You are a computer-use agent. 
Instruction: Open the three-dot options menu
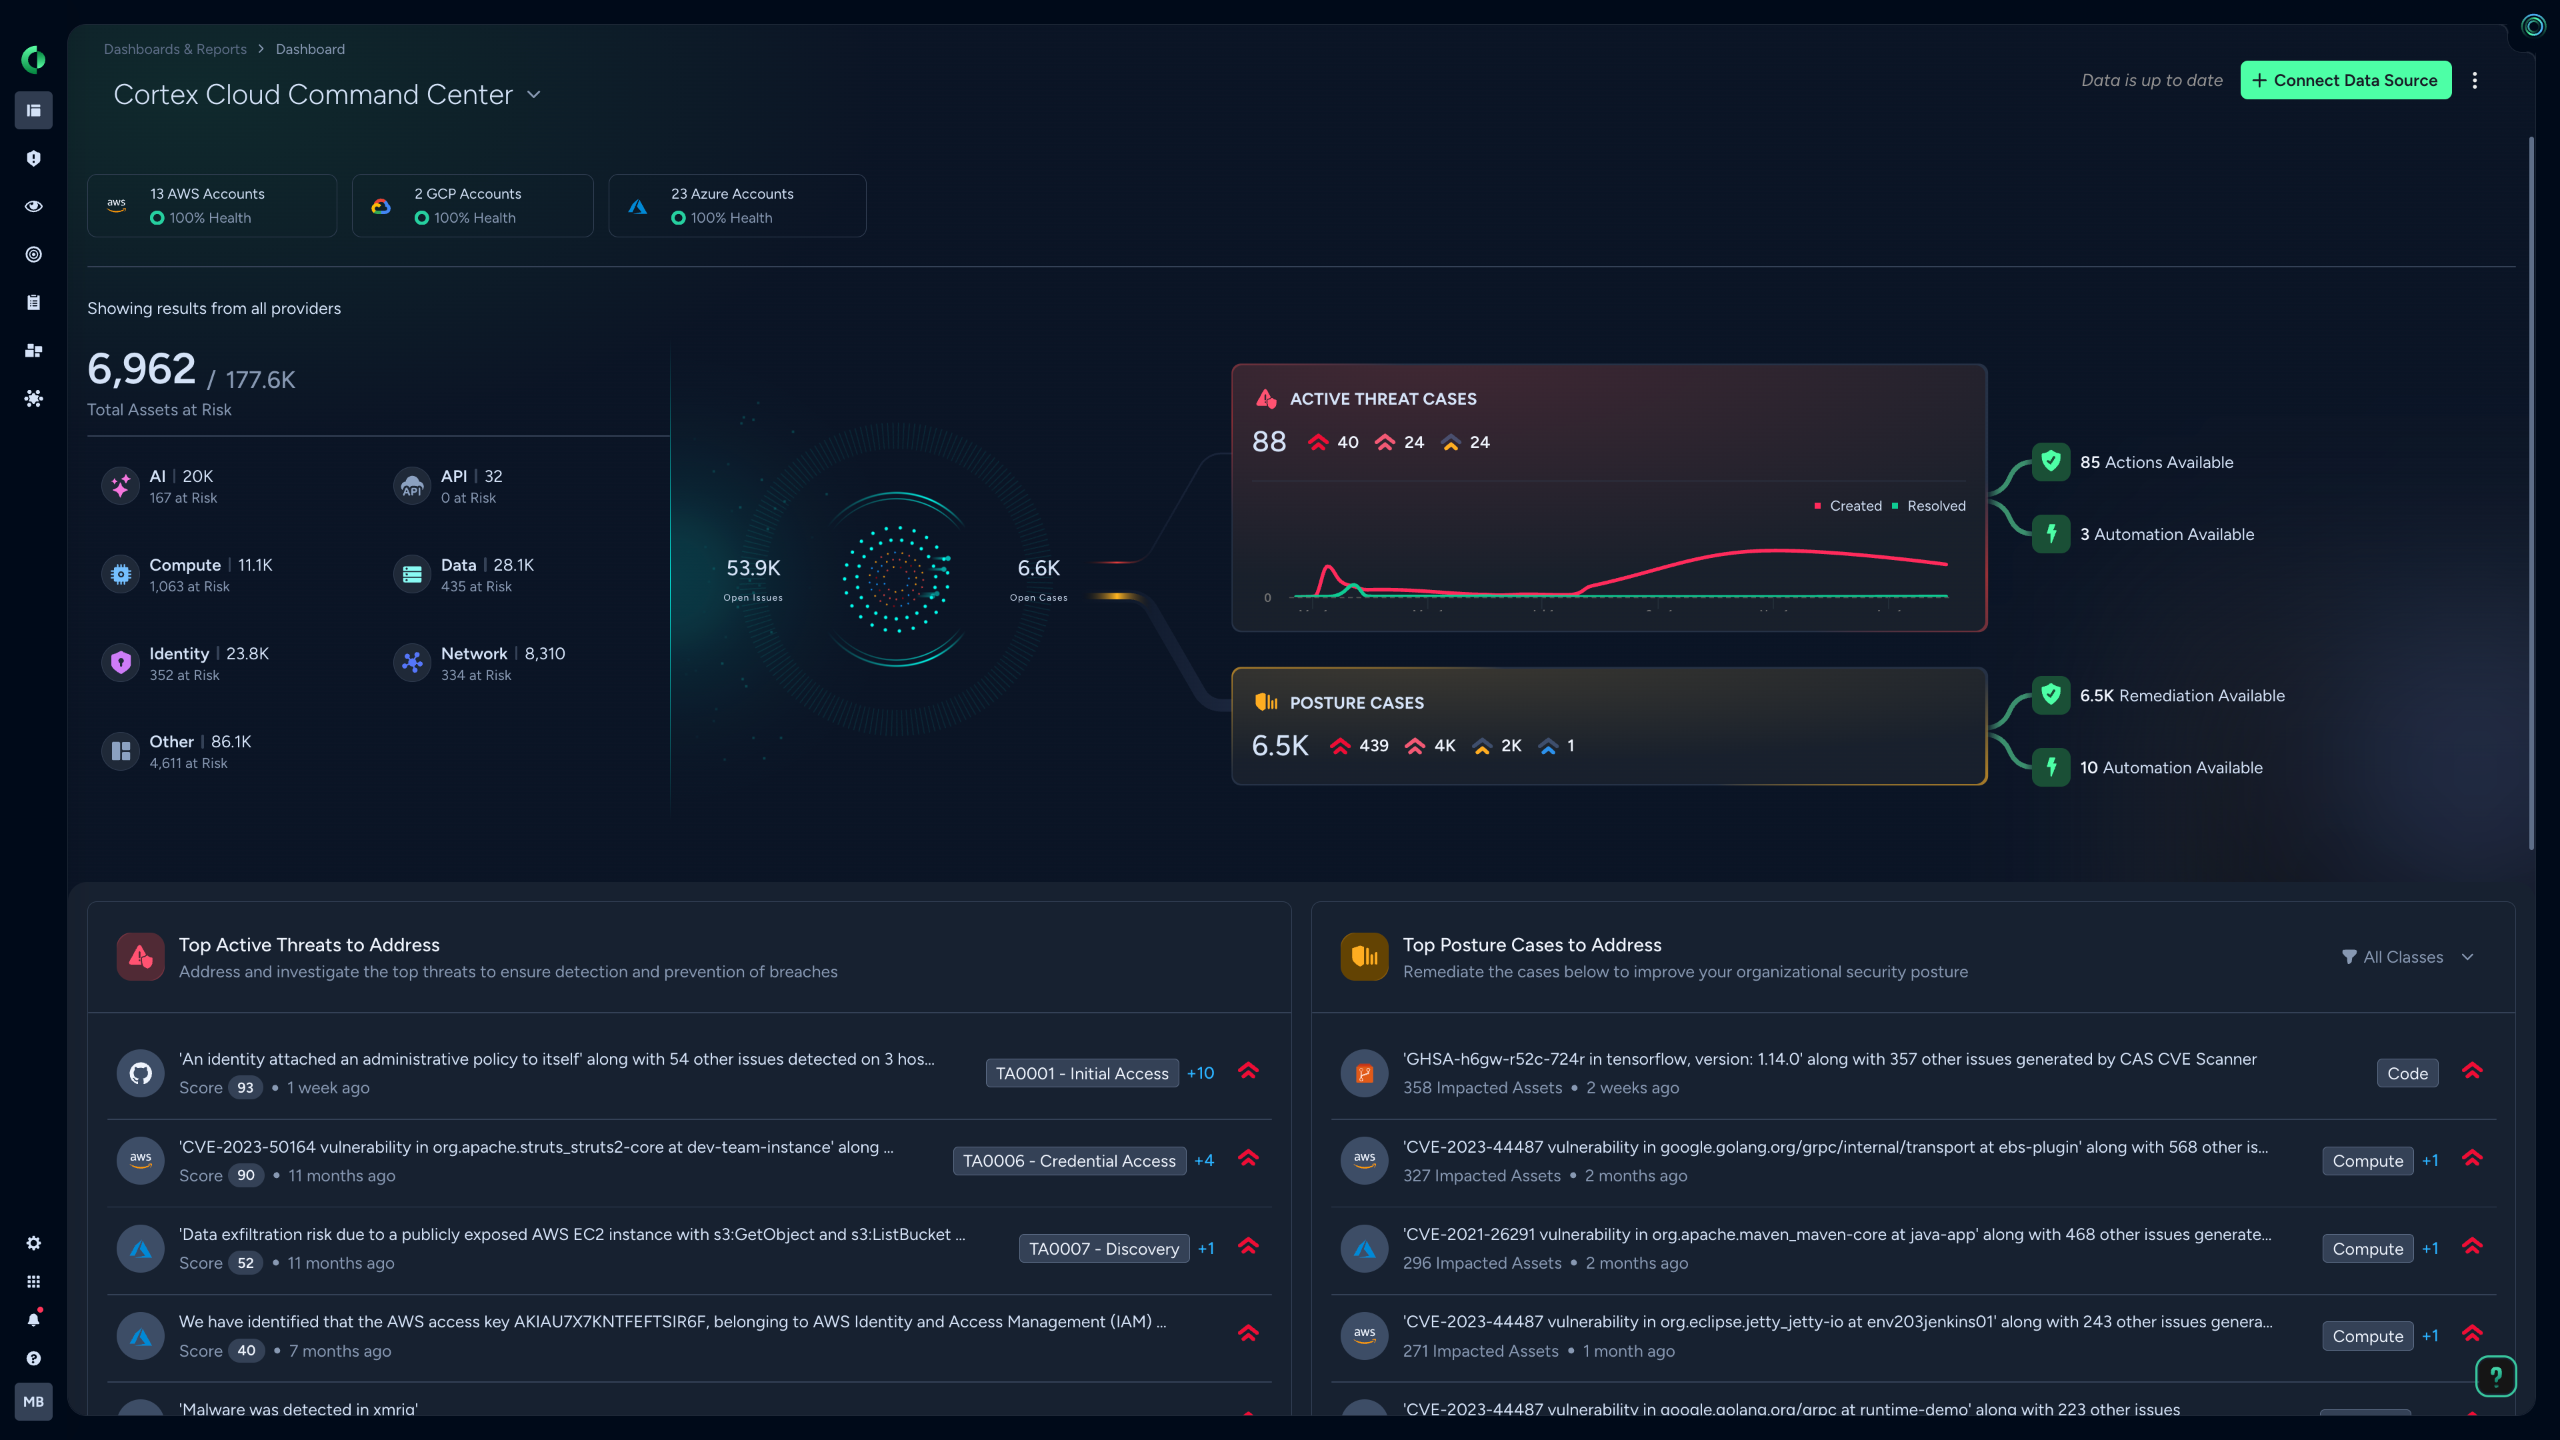click(x=2475, y=80)
